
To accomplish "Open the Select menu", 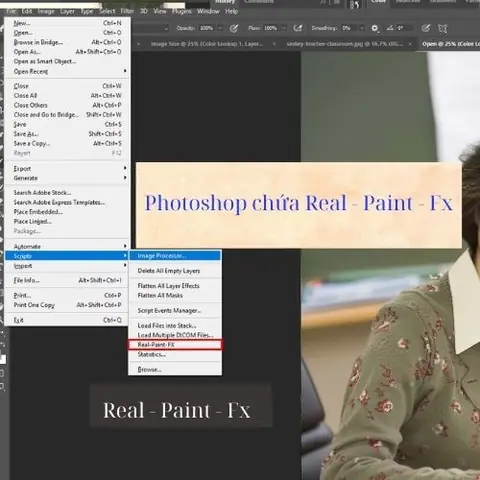I will point(107,11).
